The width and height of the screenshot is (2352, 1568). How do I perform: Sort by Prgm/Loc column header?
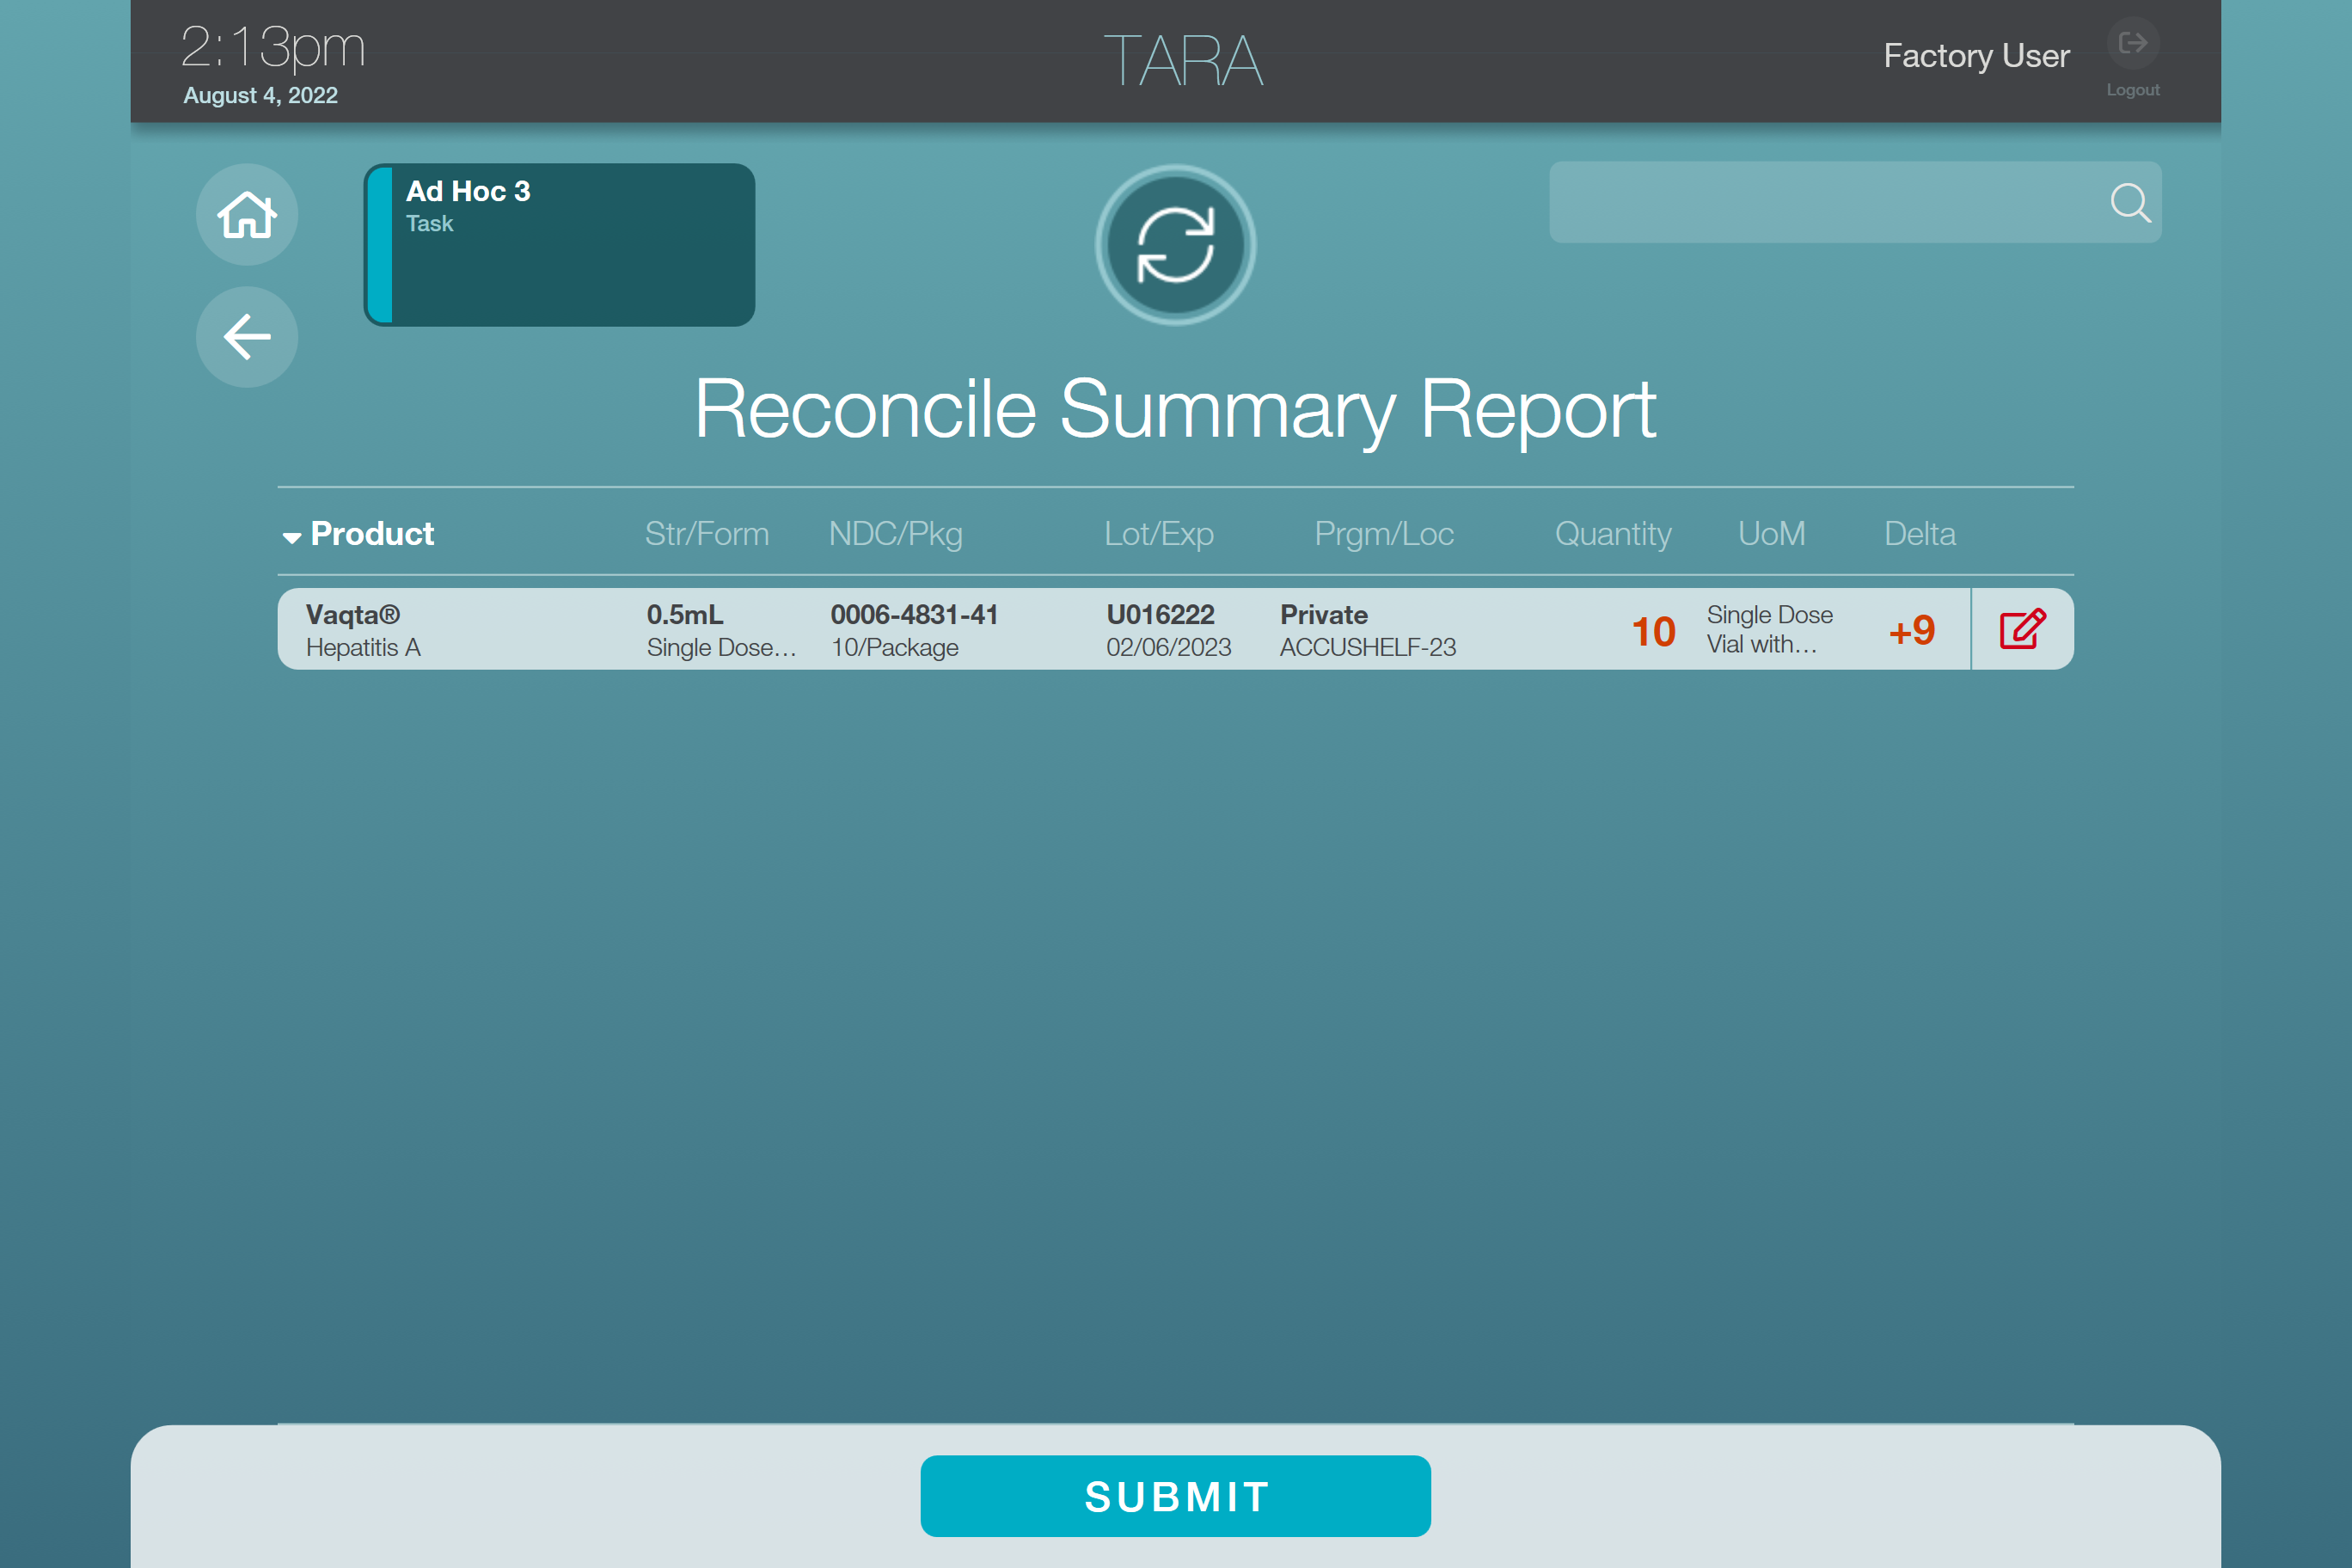[1384, 534]
